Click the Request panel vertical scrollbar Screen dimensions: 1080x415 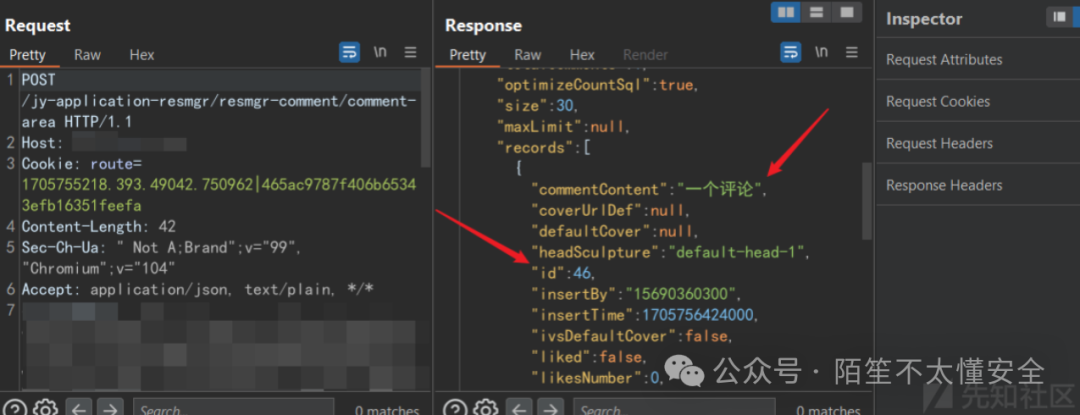[426, 118]
